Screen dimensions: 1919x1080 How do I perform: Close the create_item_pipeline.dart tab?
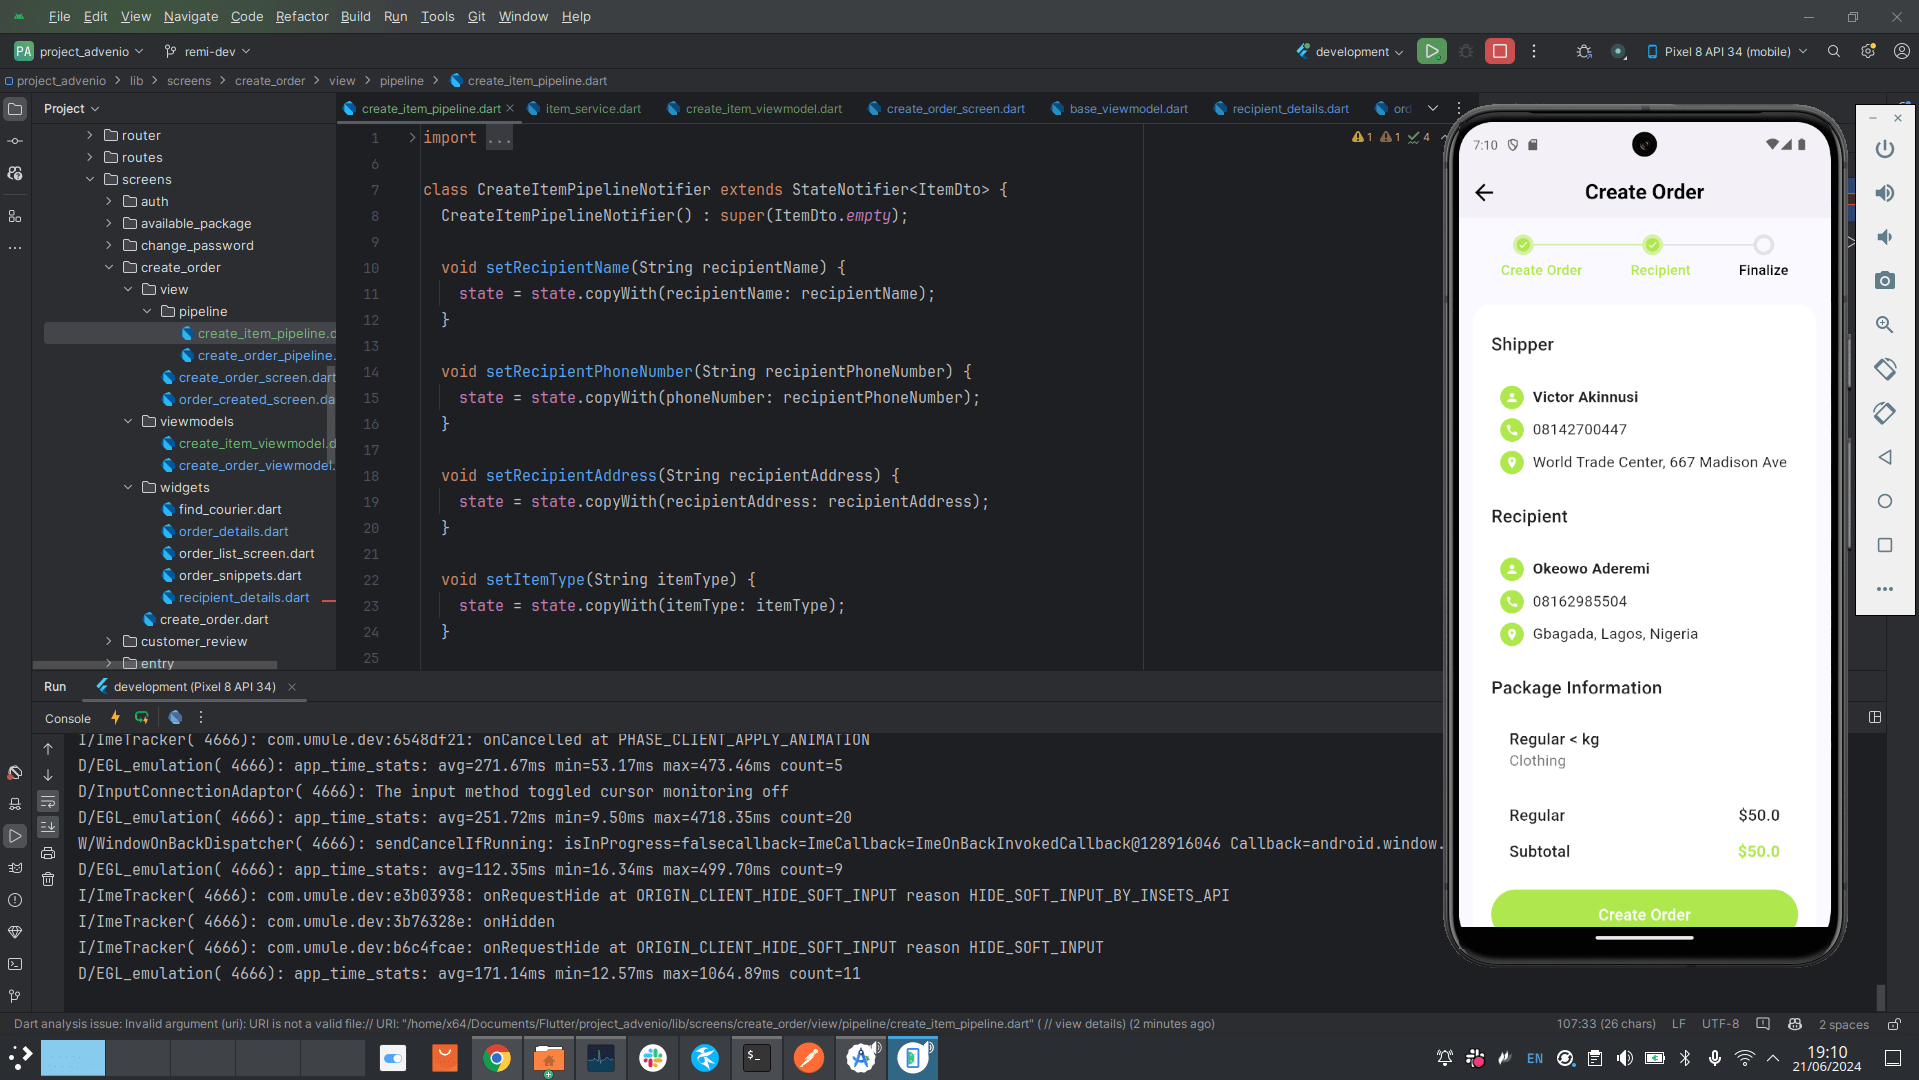(x=510, y=108)
